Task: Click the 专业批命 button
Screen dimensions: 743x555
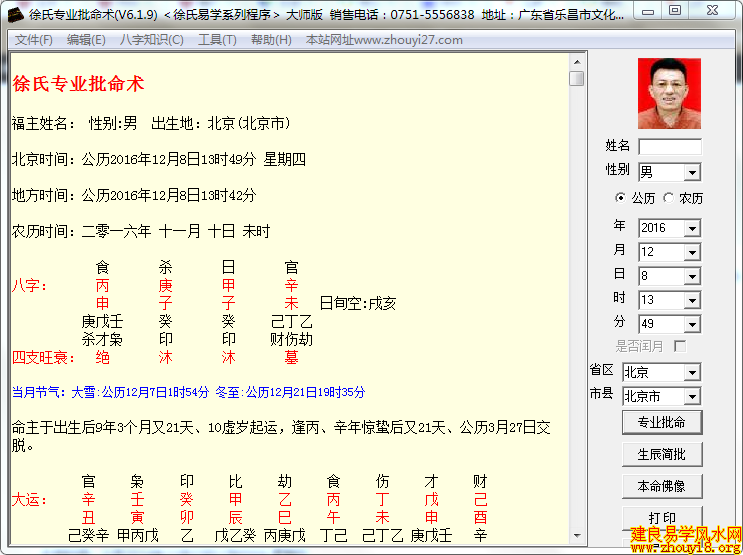Action: [x=661, y=423]
